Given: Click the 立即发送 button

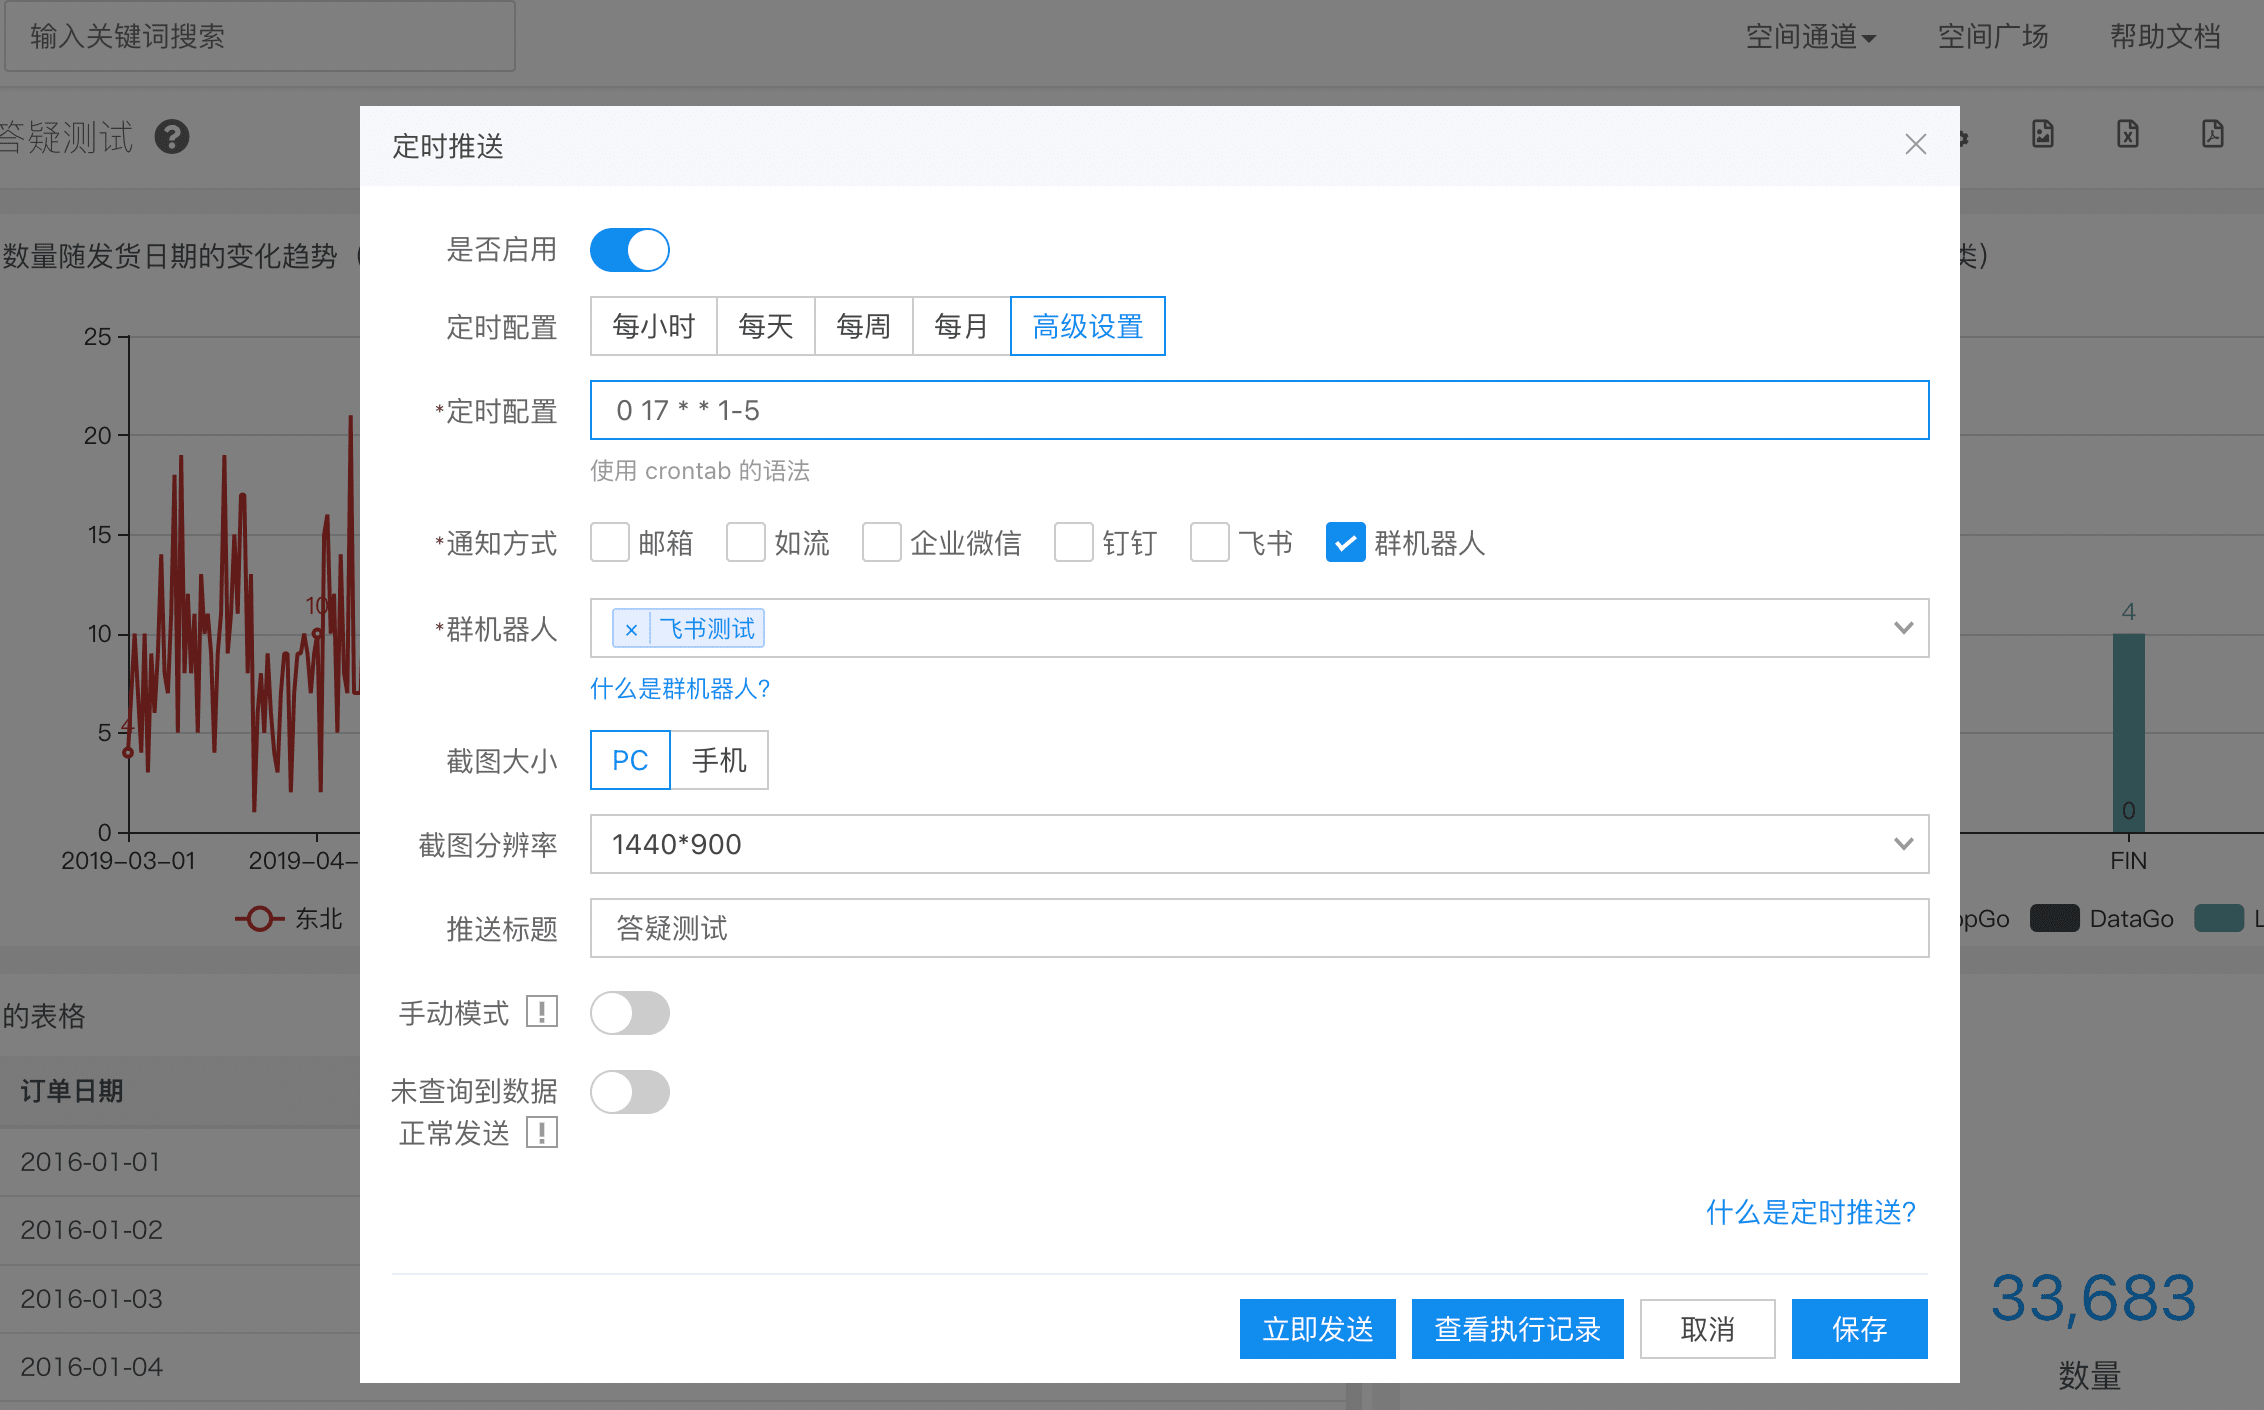Looking at the screenshot, I should pyautogui.click(x=1318, y=1329).
